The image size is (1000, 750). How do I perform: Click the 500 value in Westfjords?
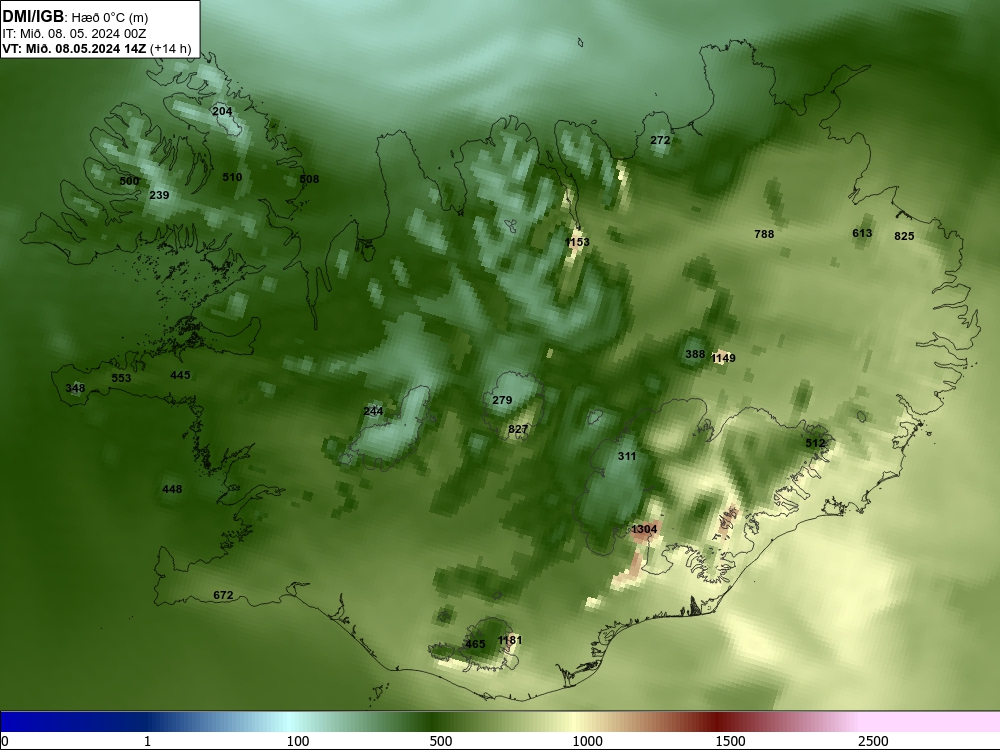click(x=129, y=181)
